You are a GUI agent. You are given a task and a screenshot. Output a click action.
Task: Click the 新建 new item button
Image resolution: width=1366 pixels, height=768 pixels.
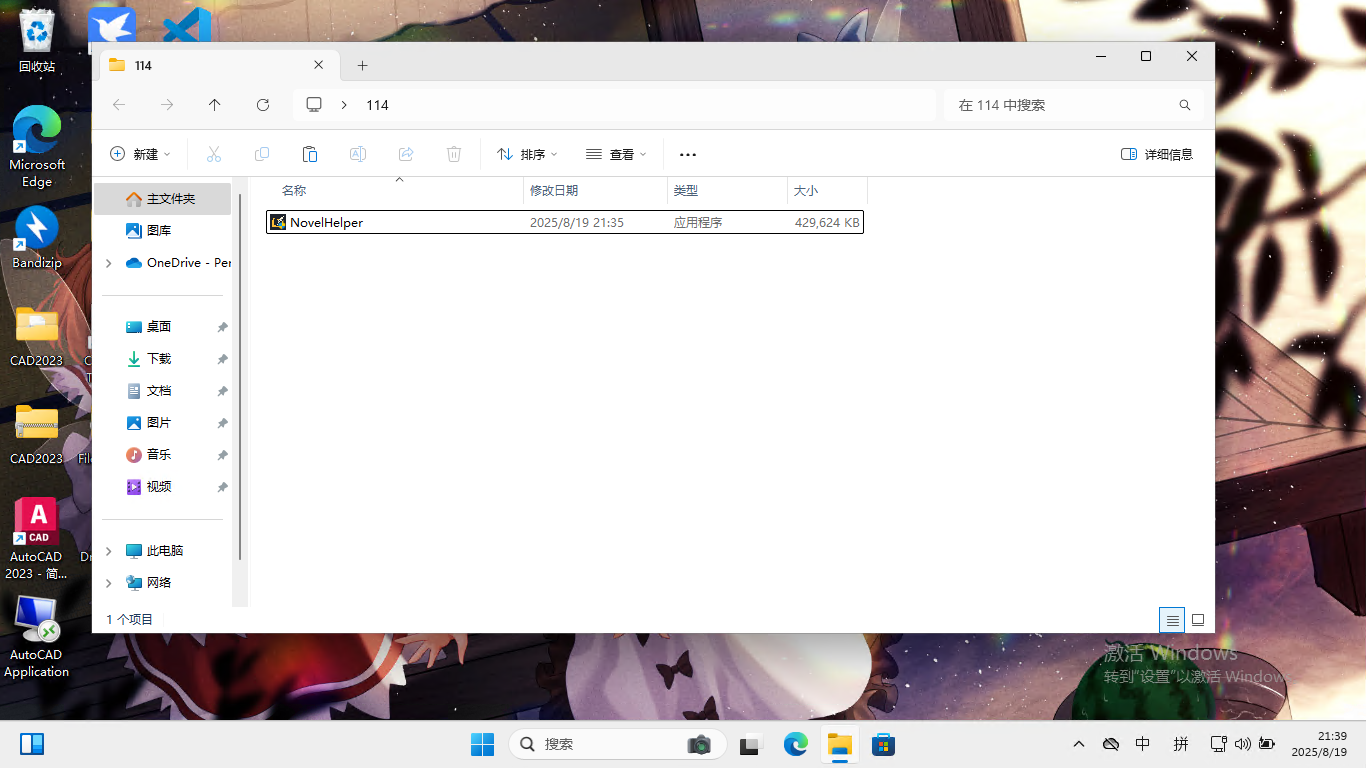140,154
